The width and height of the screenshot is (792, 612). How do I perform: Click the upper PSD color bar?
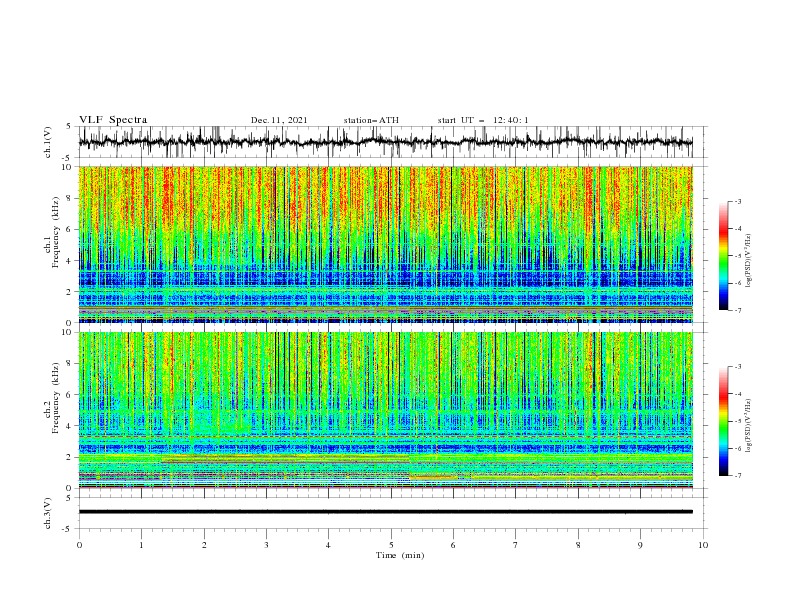tap(723, 256)
